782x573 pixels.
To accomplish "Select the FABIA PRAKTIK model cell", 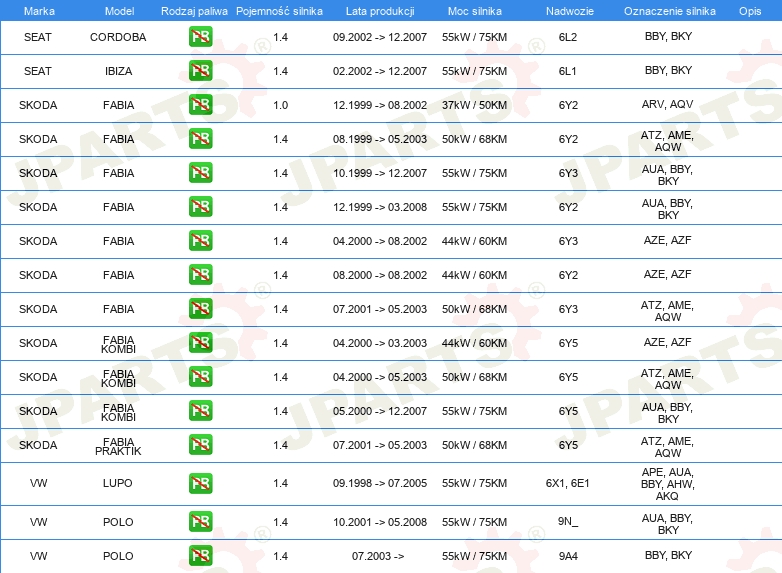I will click(x=118, y=447).
